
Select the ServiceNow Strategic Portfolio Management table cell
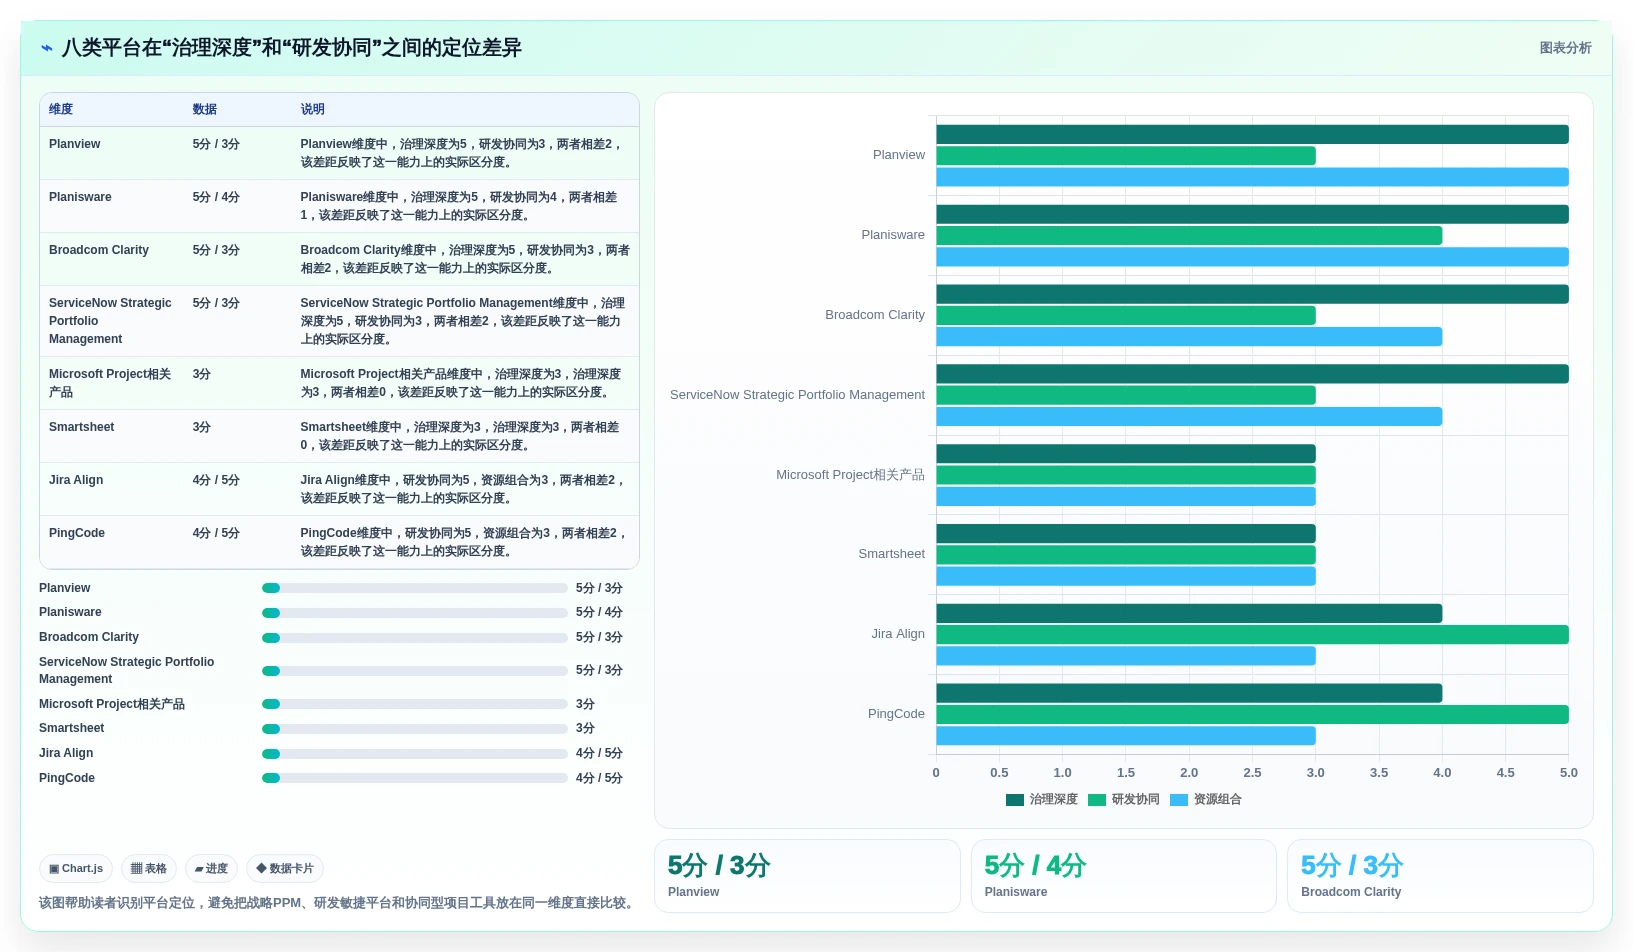coord(111,321)
